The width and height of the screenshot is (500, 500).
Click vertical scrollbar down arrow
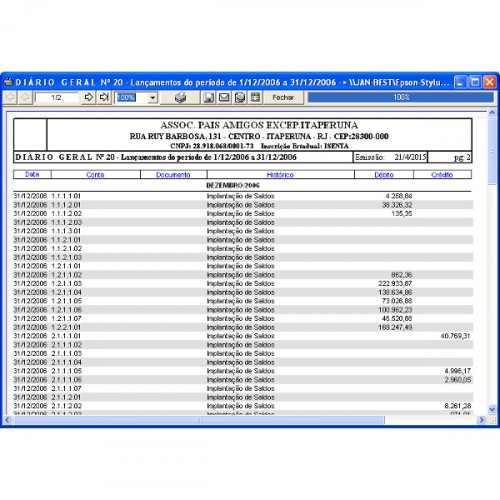[492, 409]
